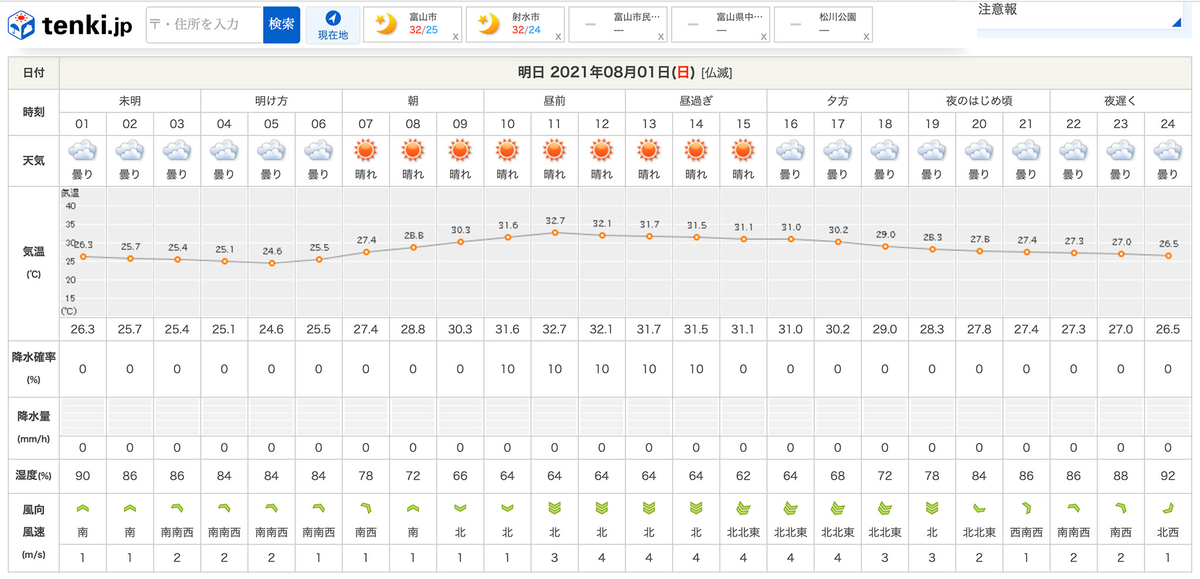1200x579 pixels.
Task: Click the address search input field
Action: coord(205,24)
